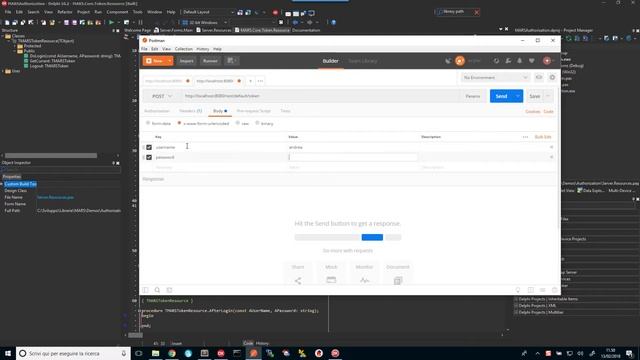Collapse the Classes node in Structure tree
This screenshot has width=640, height=360.
pos(3,36)
